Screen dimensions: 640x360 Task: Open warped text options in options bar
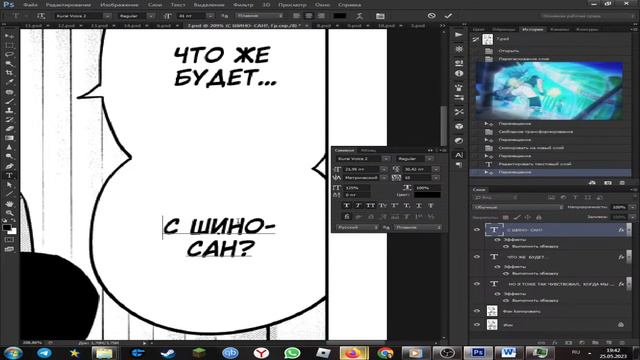click(360, 16)
